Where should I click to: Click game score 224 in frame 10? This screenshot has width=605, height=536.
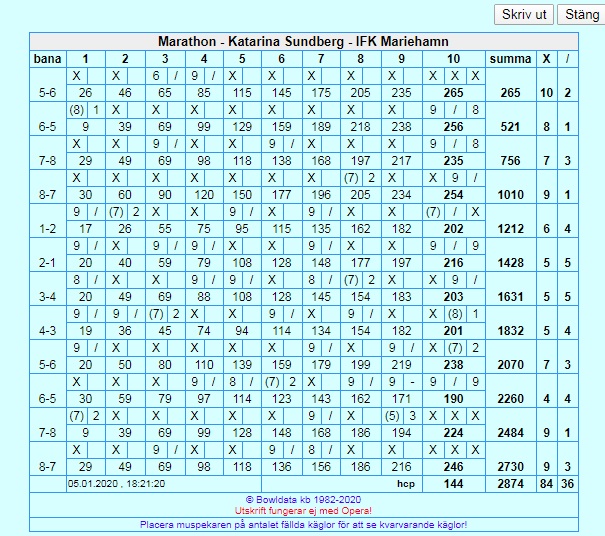point(453,432)
